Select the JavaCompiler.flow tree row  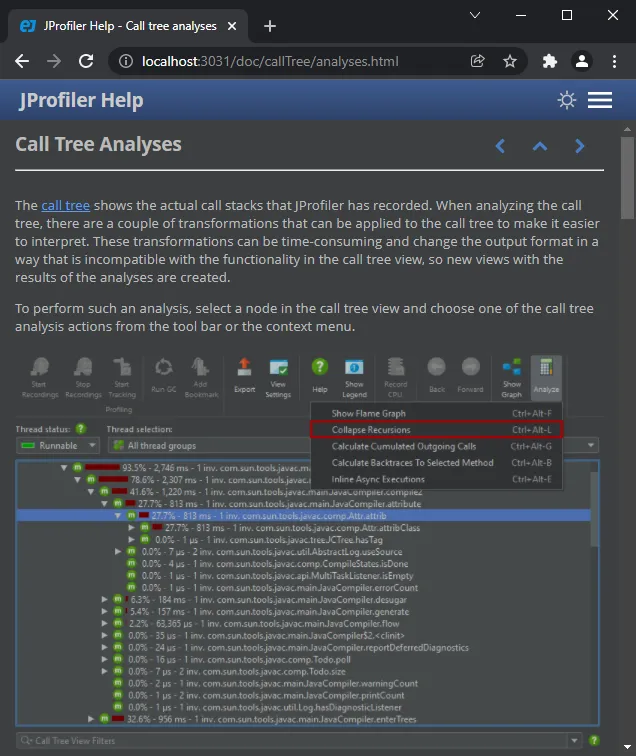tap(304, 623)
